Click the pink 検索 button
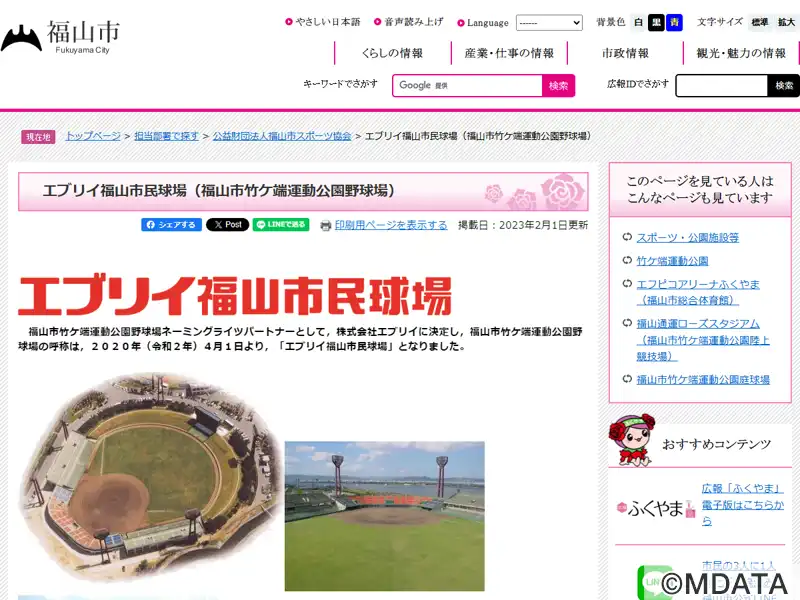 pyautogui.click(x=558, y=85)
